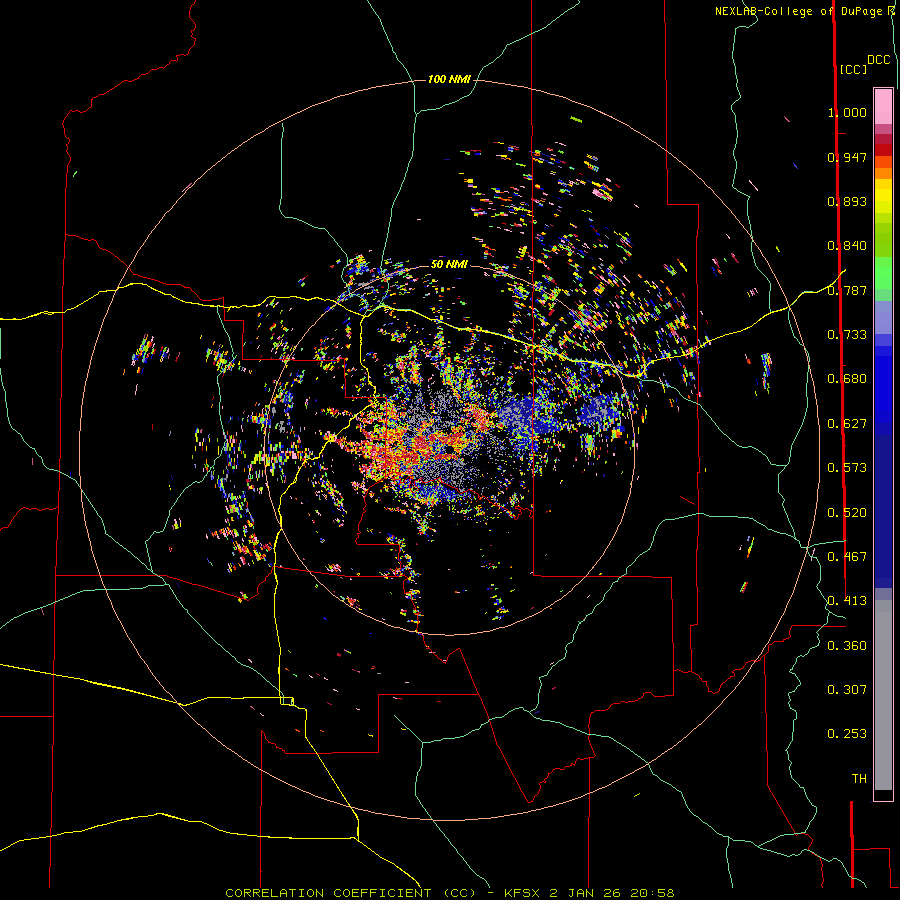Click the red swatch in the color bar
Viewport: 900px width, 900px height.
click(883, 150)
